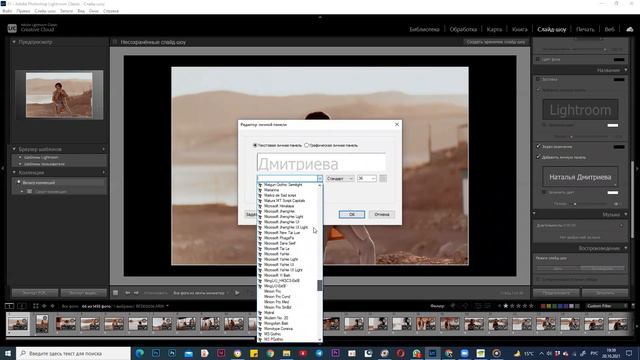Image resolution: width=640 pixels, height=360 pixels.
Task: Switch to the Печать module
Action: pyautogui.click(x=585, y=29)
